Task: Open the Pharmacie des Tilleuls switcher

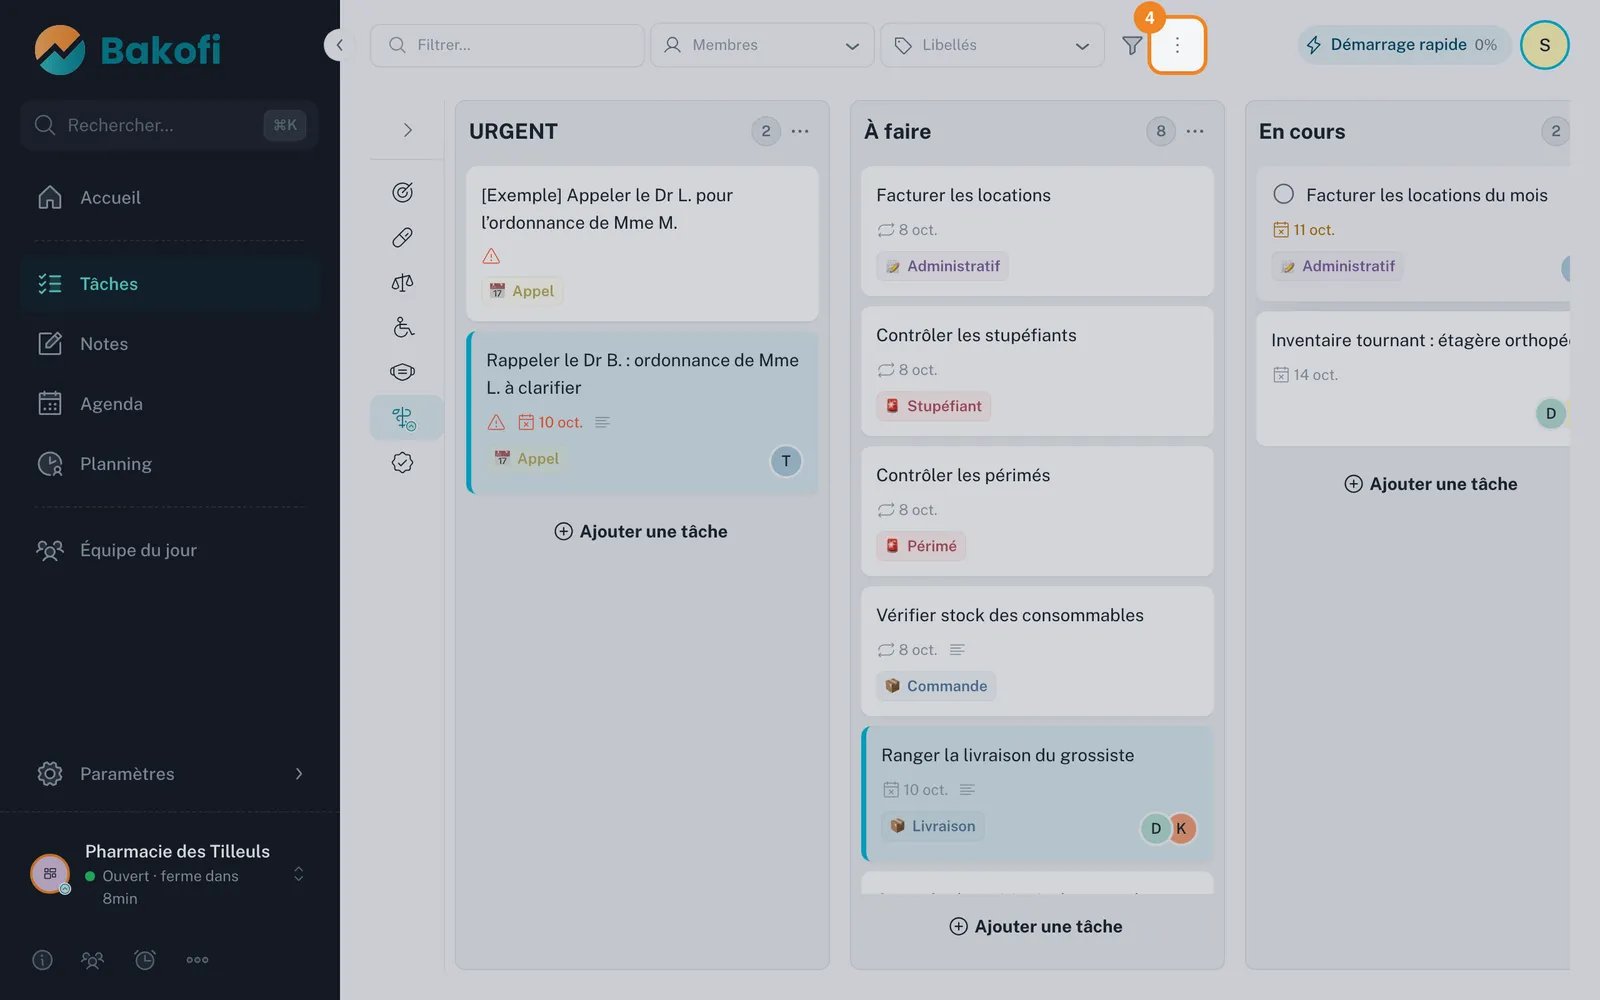Action: click(x=170, y=874)
